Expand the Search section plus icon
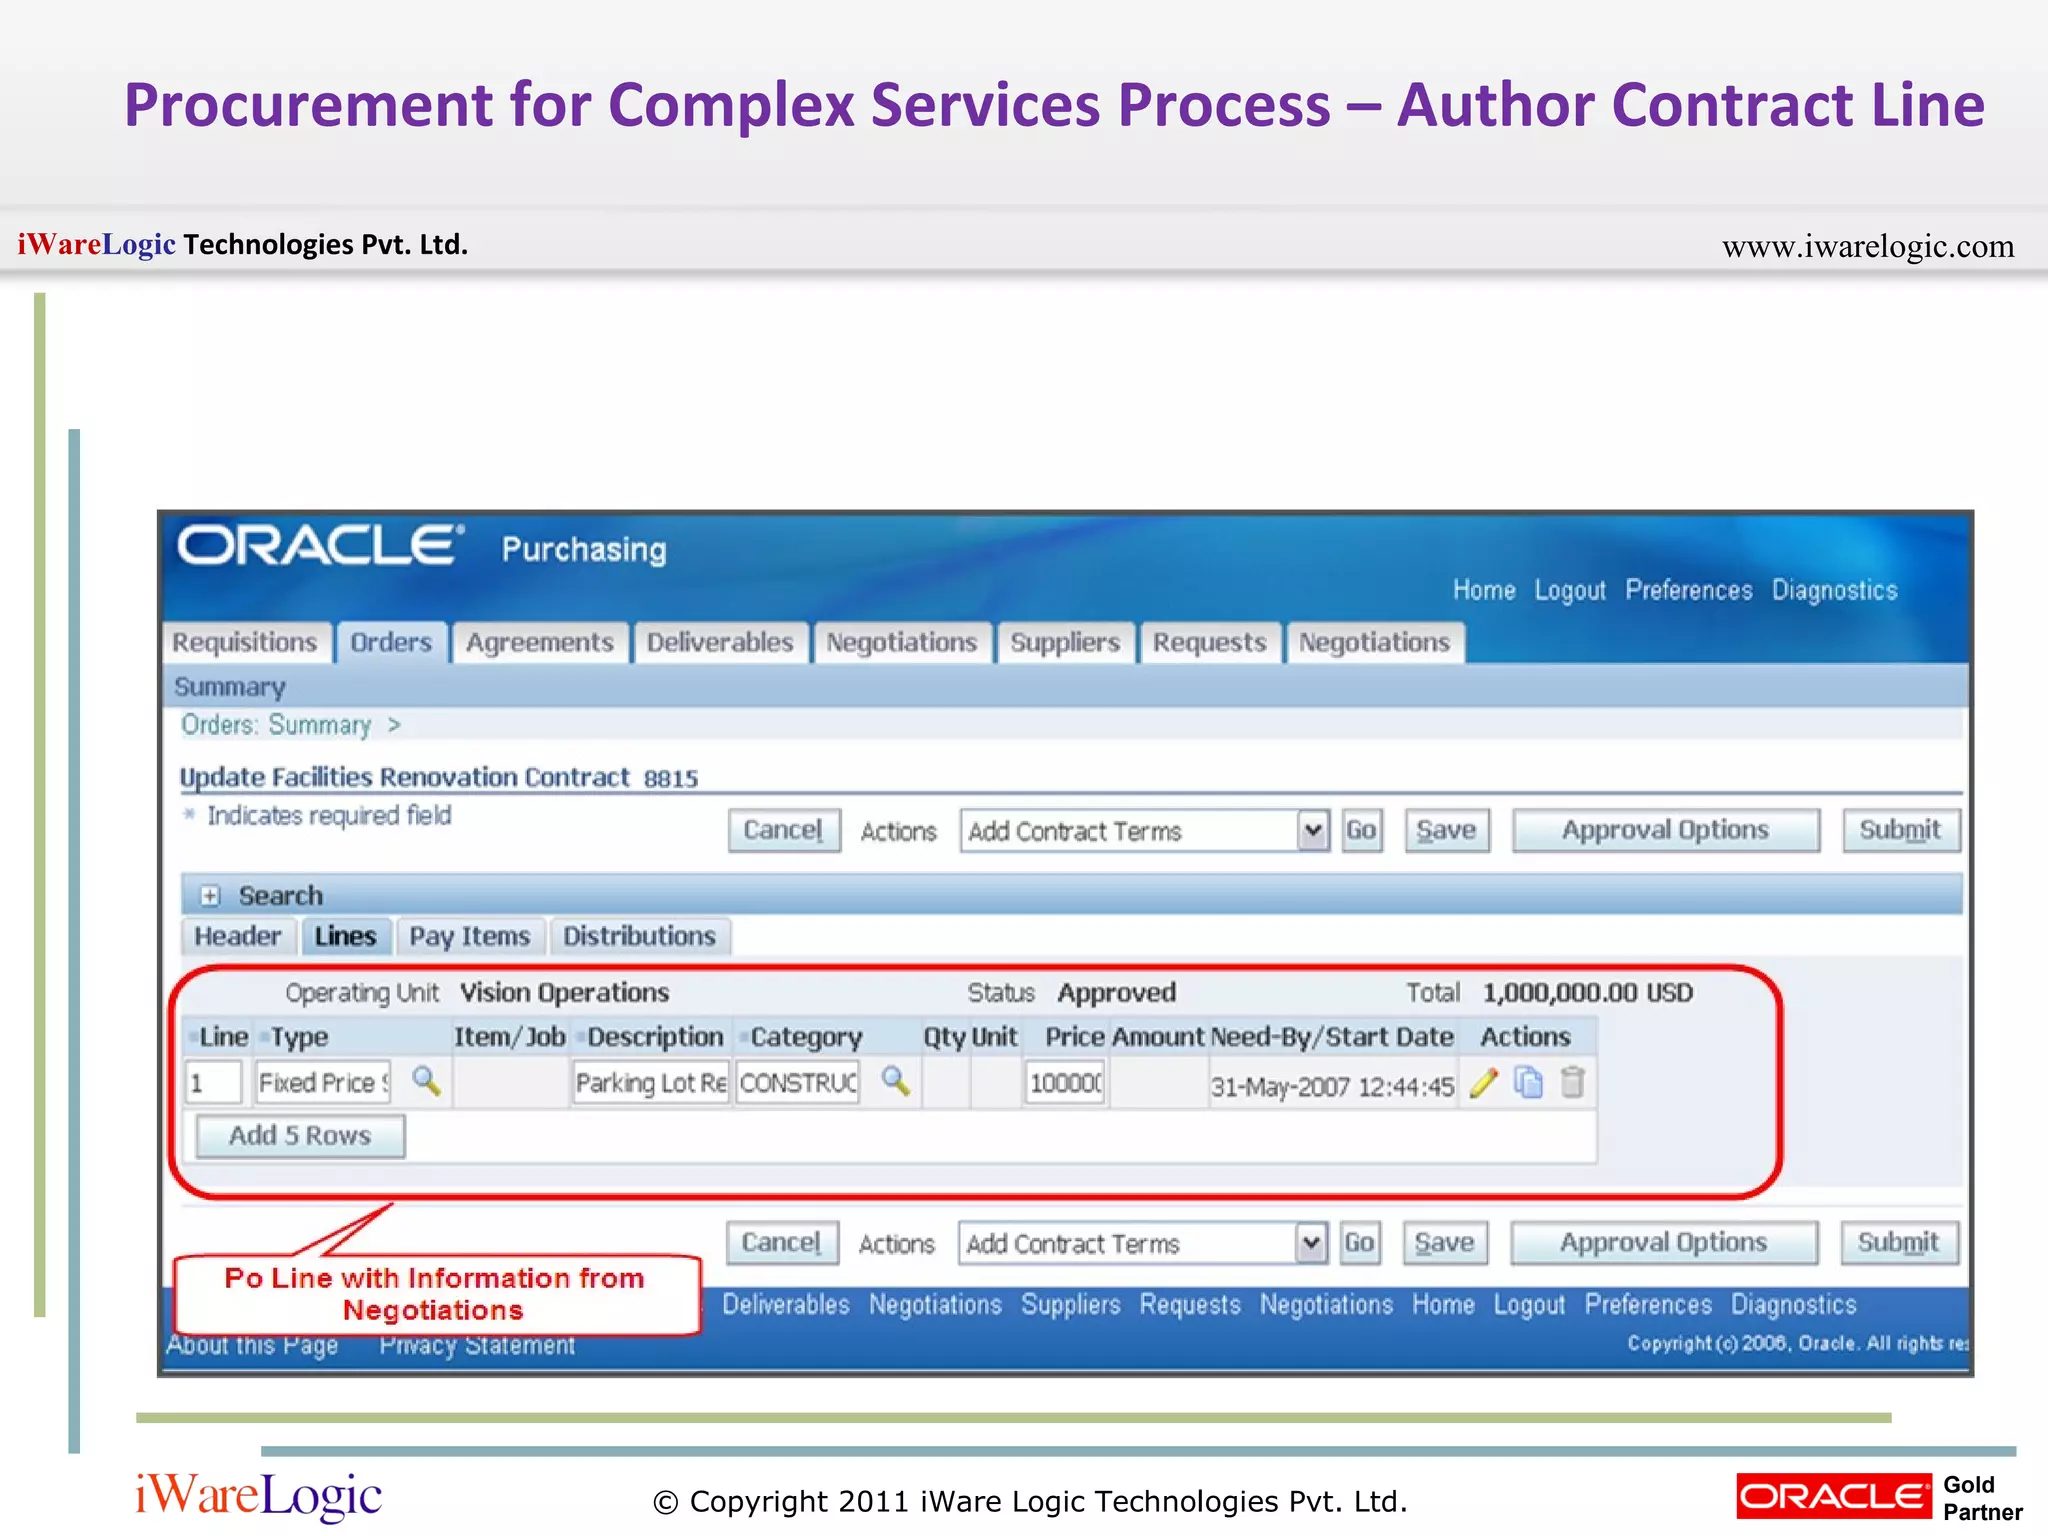 (x=209, y=896)
